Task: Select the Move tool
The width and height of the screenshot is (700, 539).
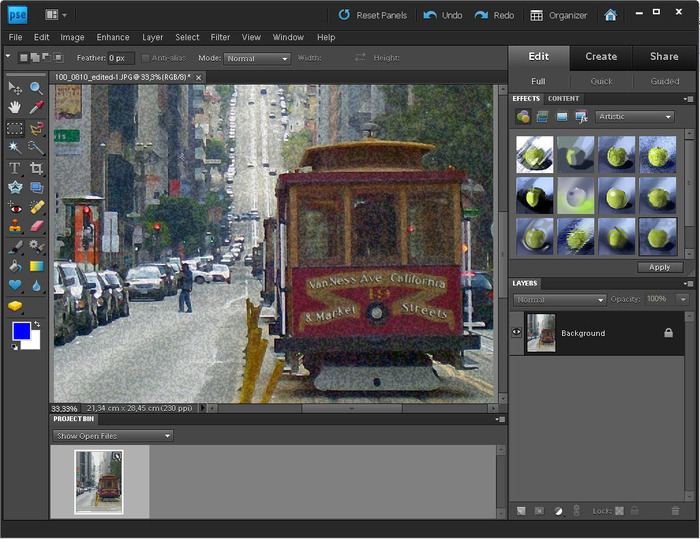Action: tap(15, 88)
